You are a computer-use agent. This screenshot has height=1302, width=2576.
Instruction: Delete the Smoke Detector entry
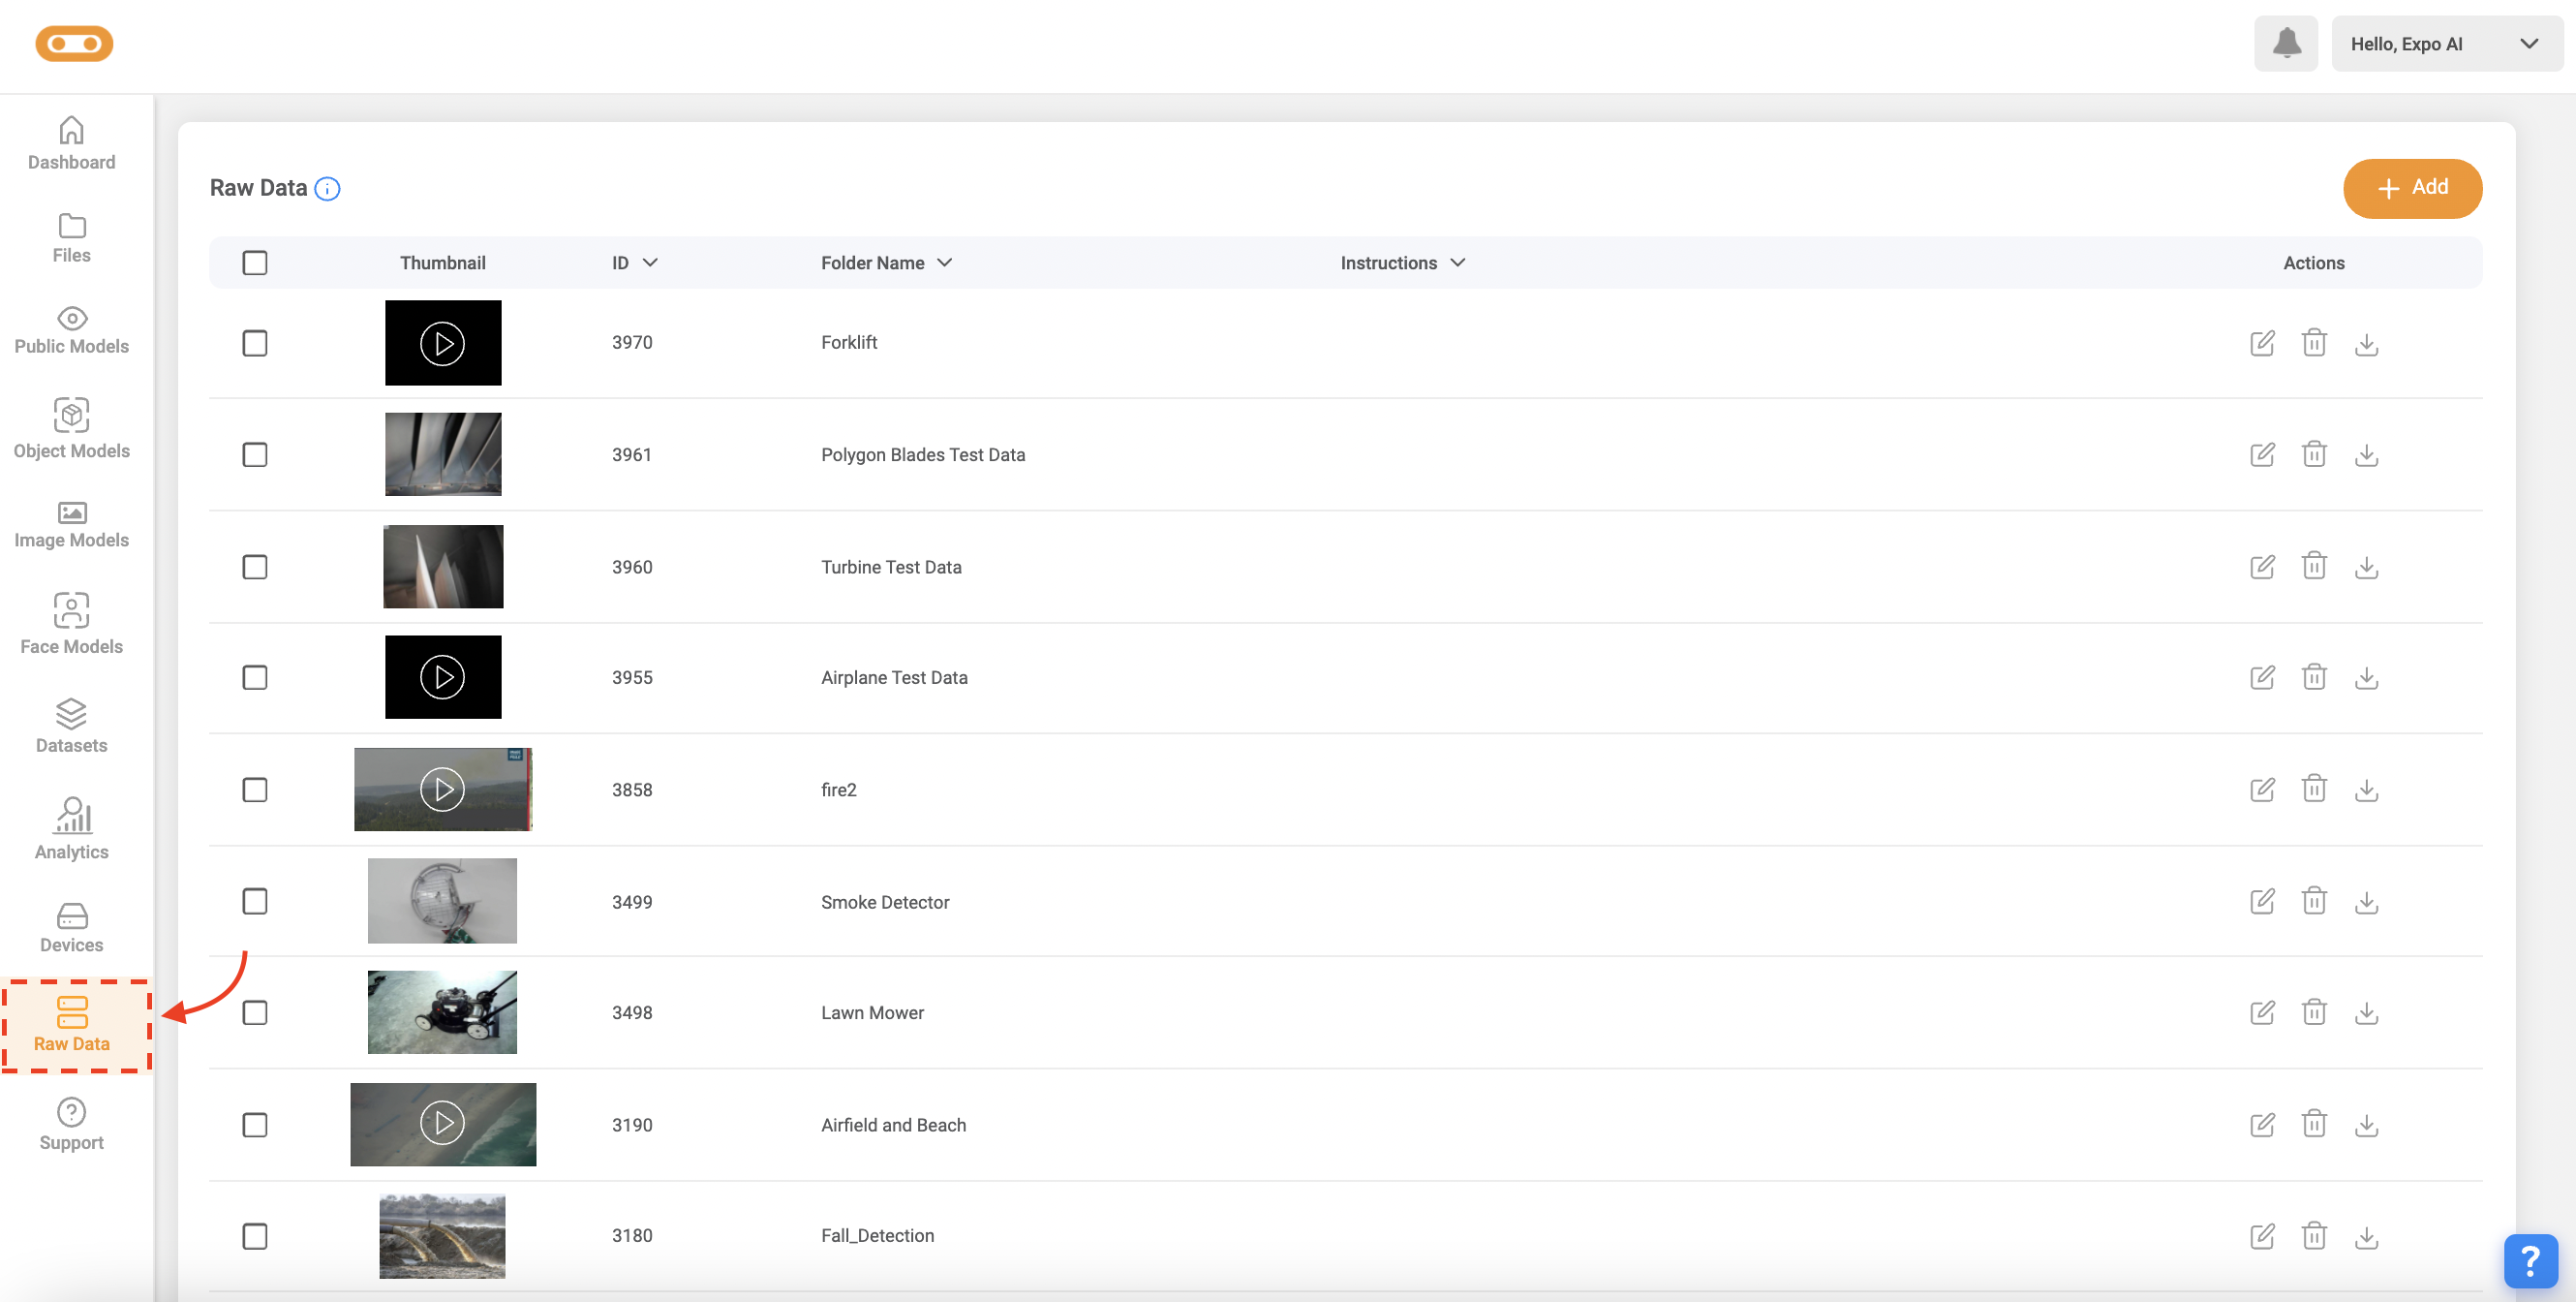tap(2313, 902)
